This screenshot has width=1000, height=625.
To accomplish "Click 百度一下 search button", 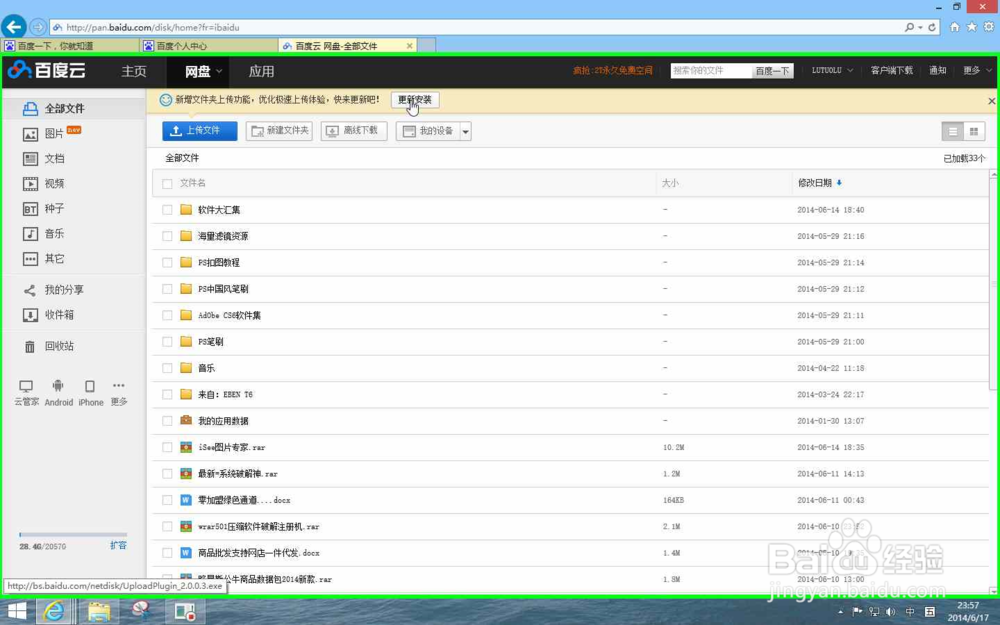I will coord(772,71).
